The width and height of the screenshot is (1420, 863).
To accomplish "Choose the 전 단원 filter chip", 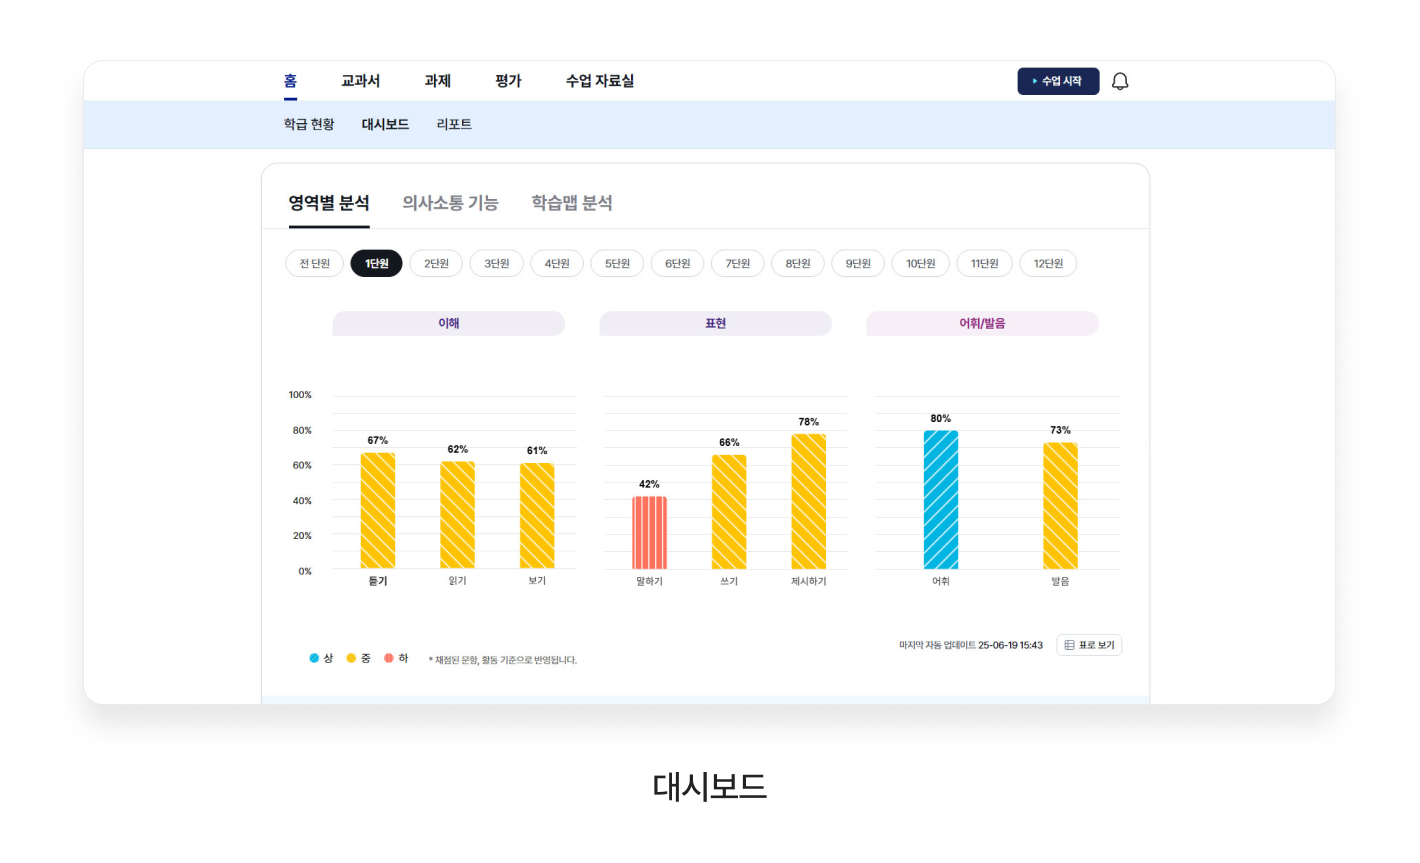I will (x=315, y=263).
